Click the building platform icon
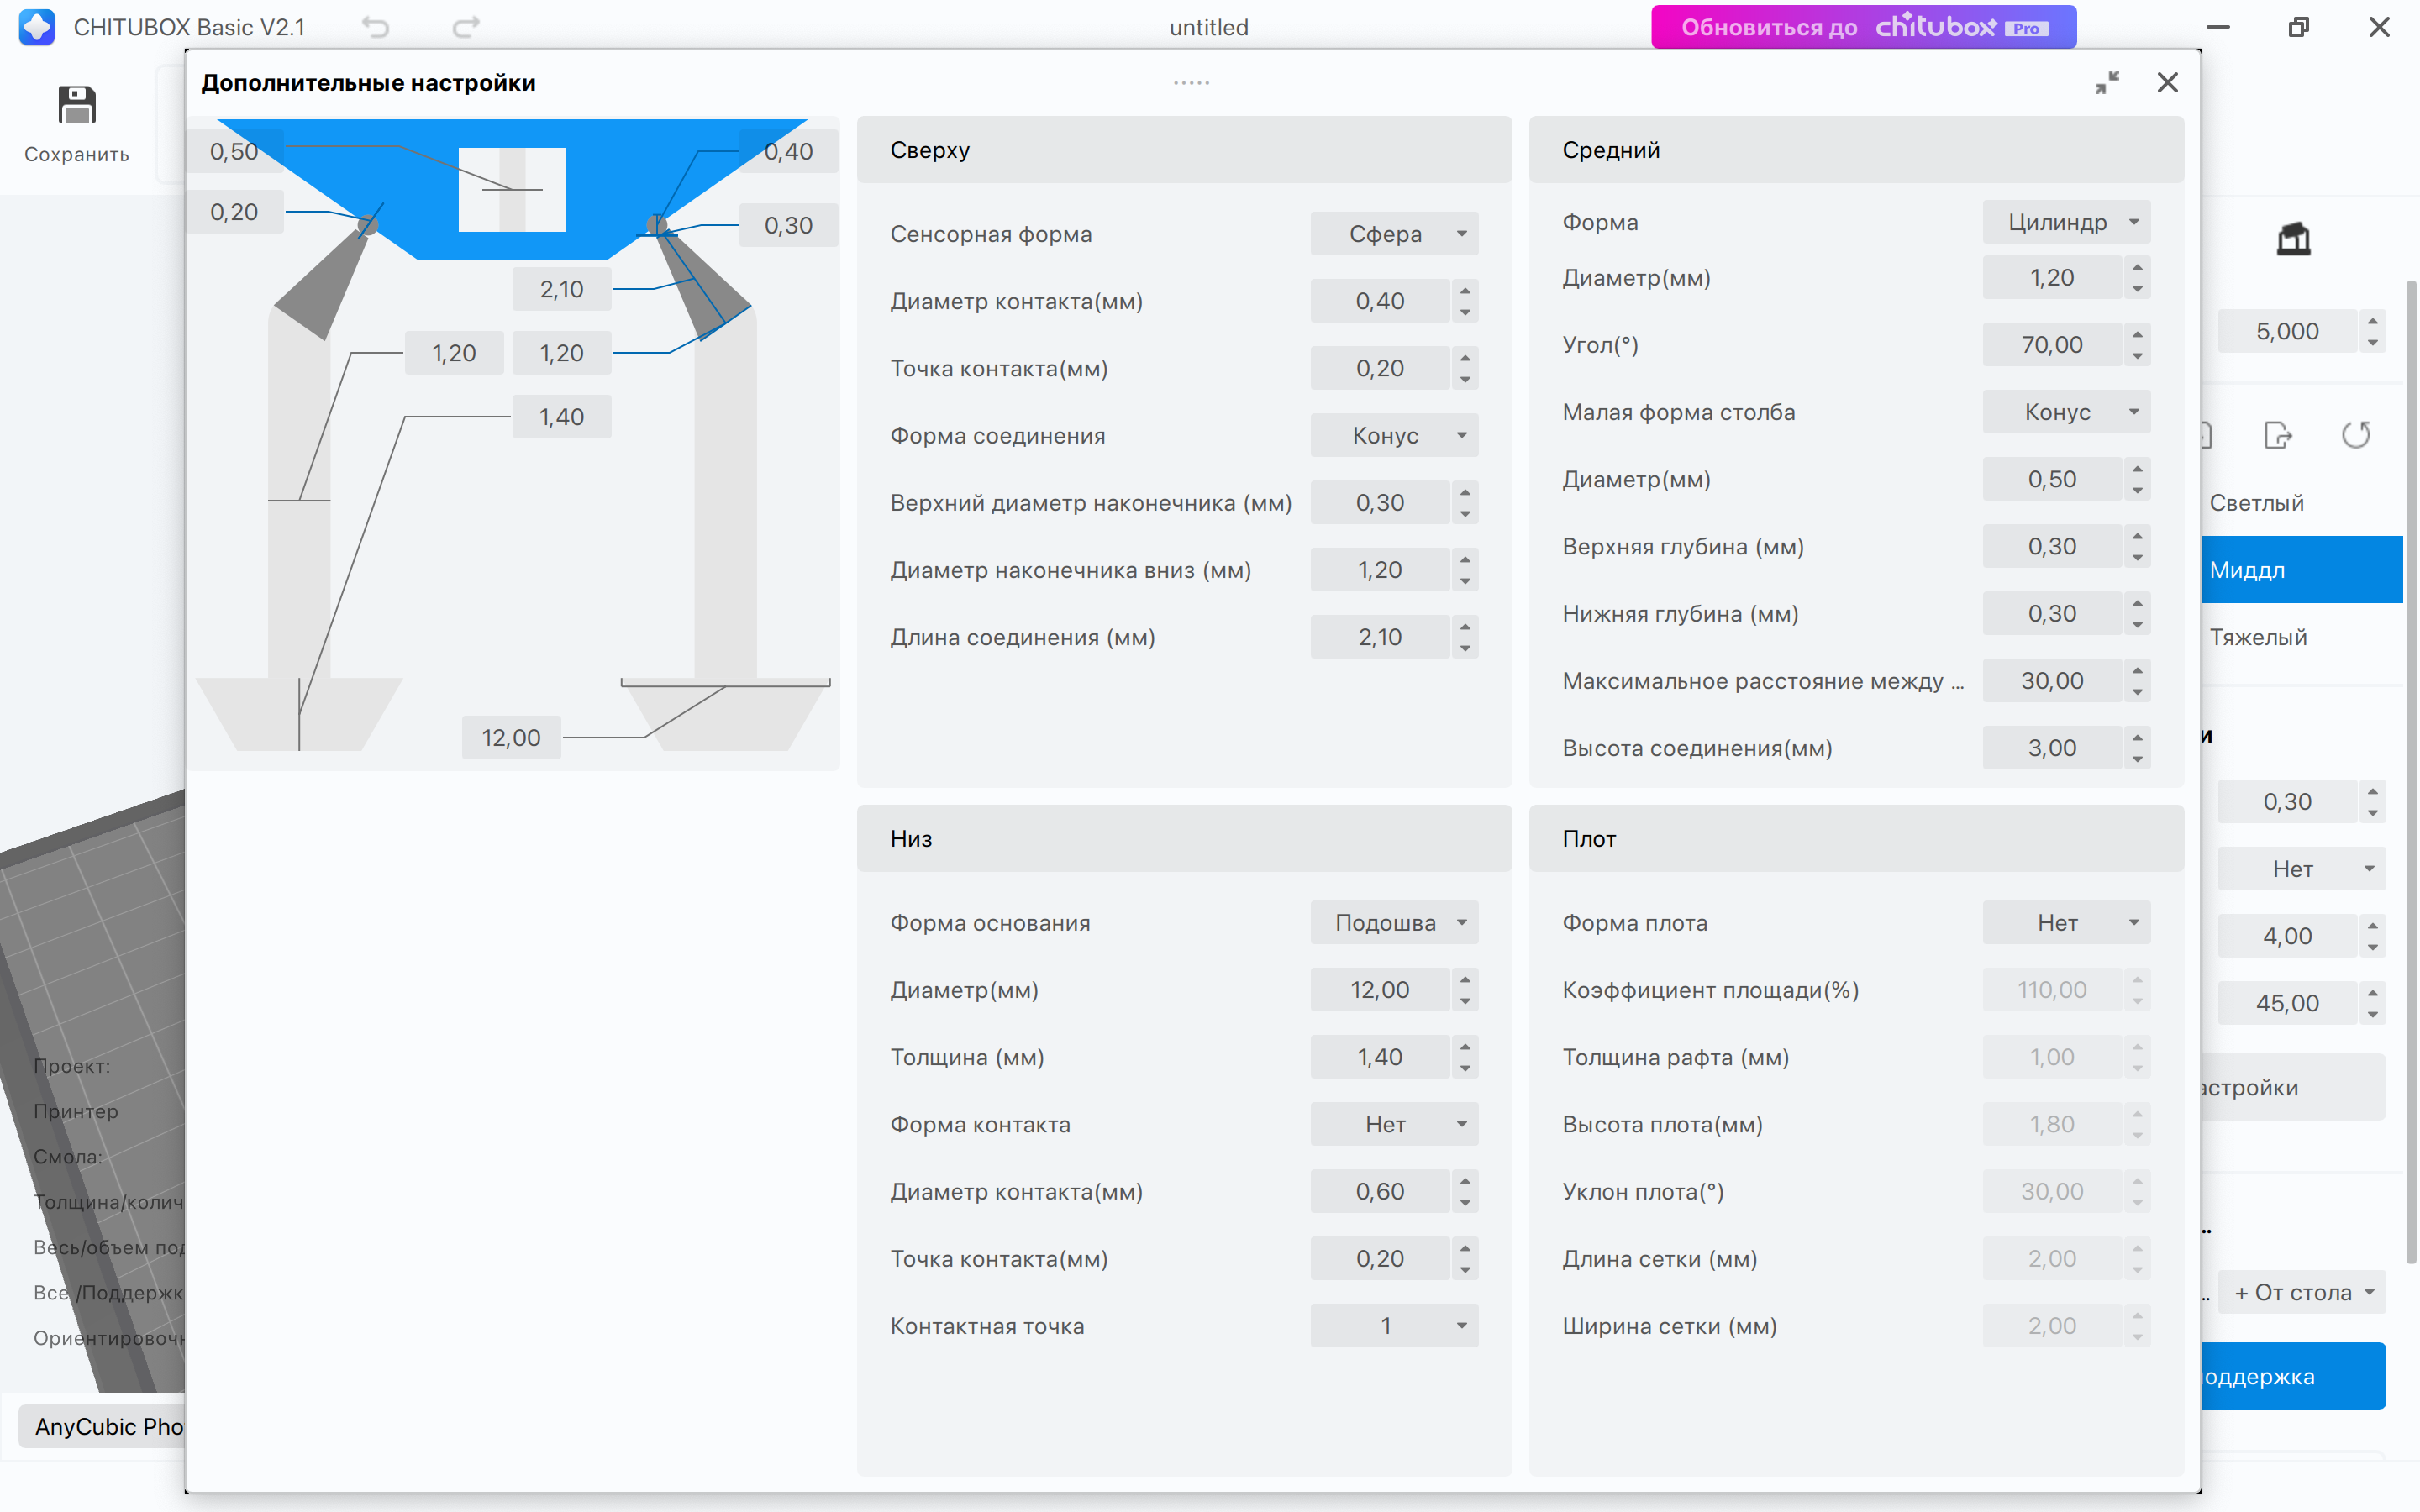The width and height of the screenshot is (2420, 1512). tap(2293, 239)
